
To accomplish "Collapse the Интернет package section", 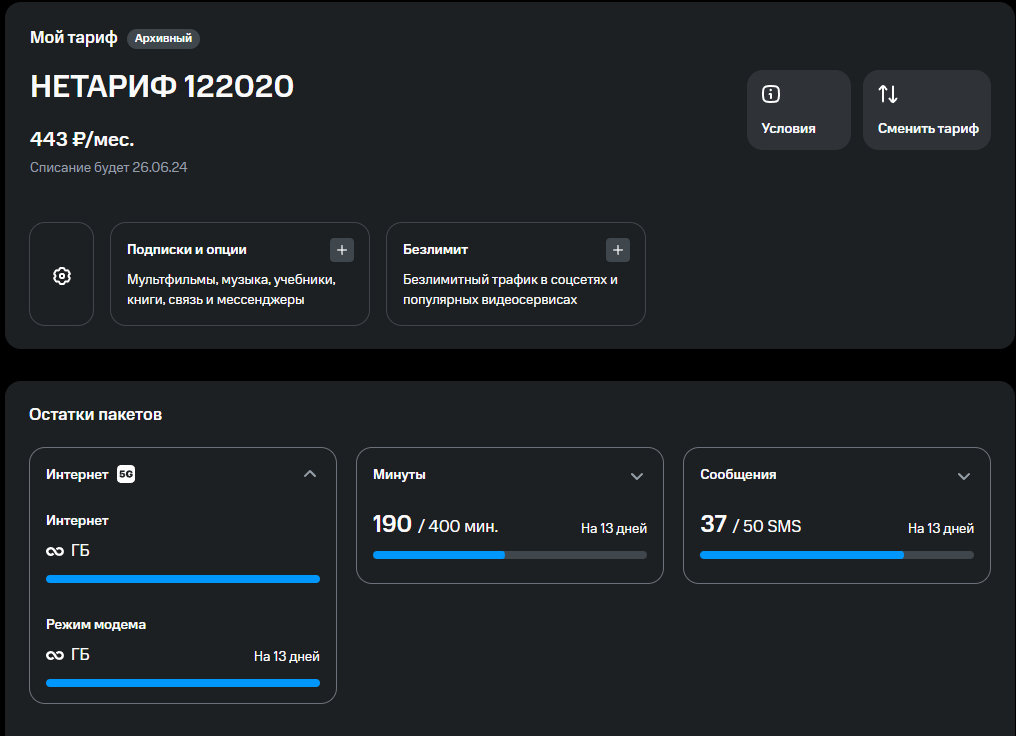I will click(309, 474).
